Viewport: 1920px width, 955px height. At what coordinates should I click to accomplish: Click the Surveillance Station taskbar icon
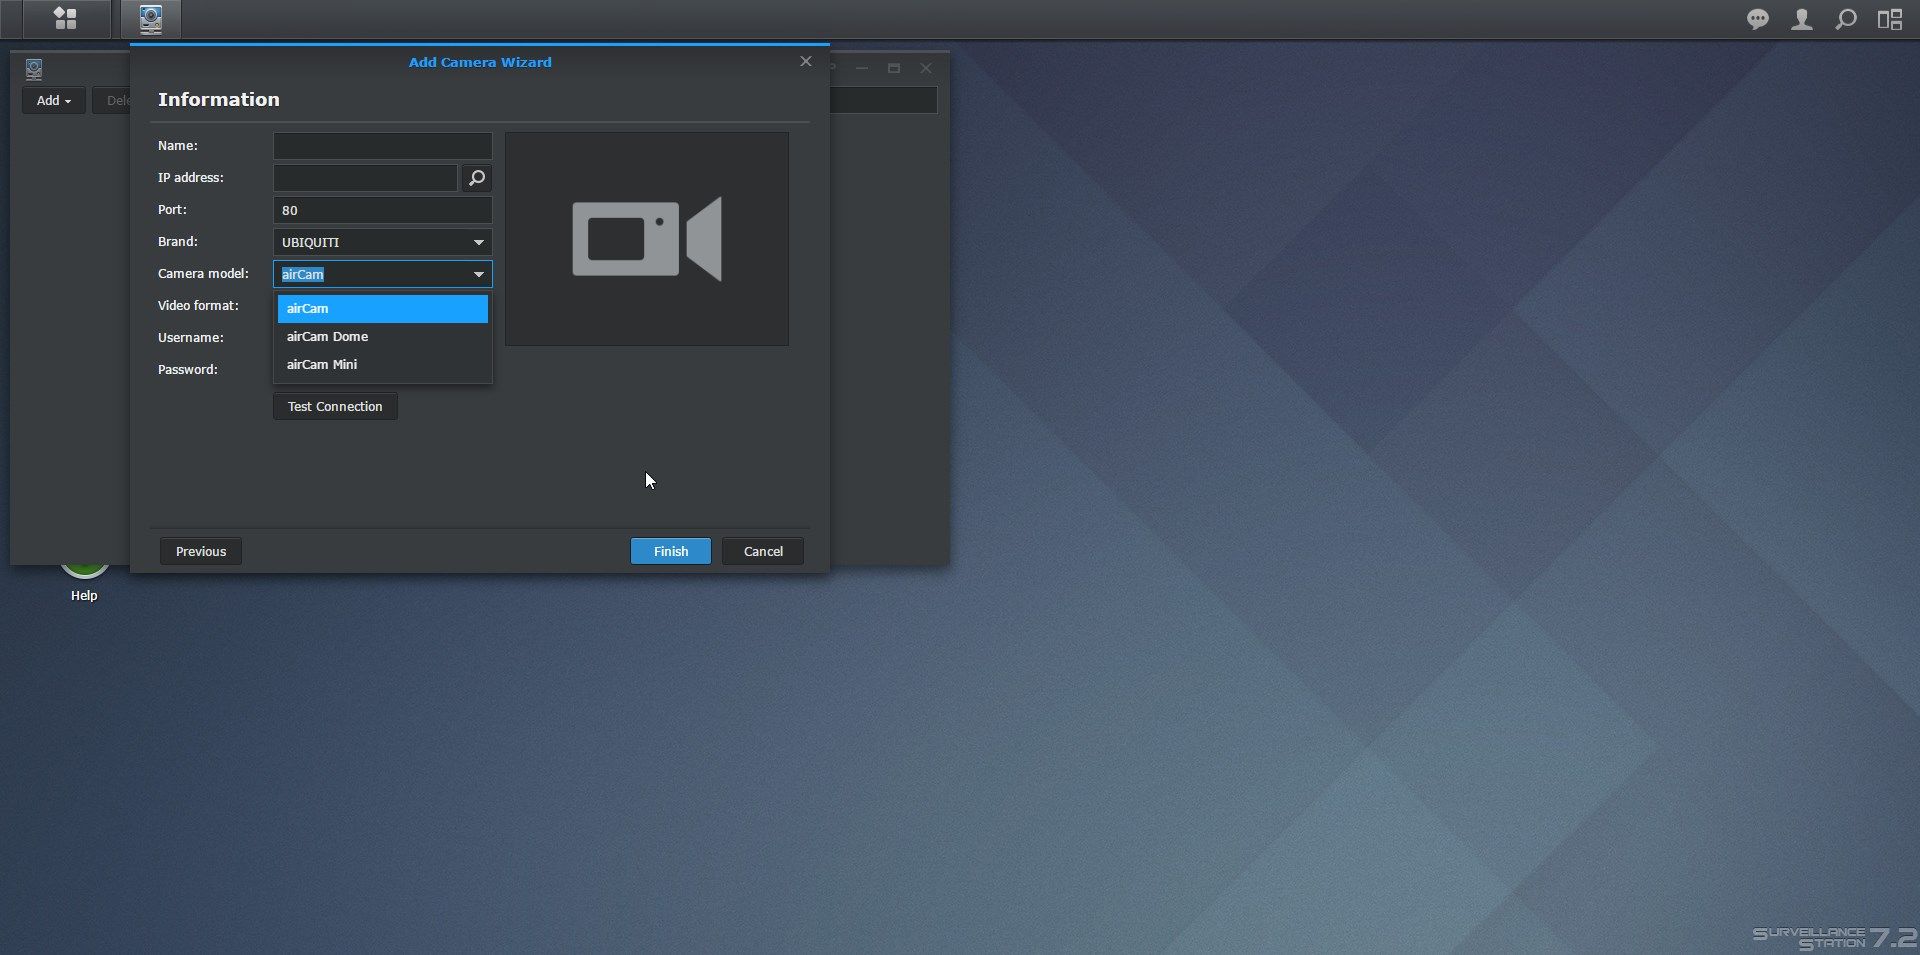(151, 19)
